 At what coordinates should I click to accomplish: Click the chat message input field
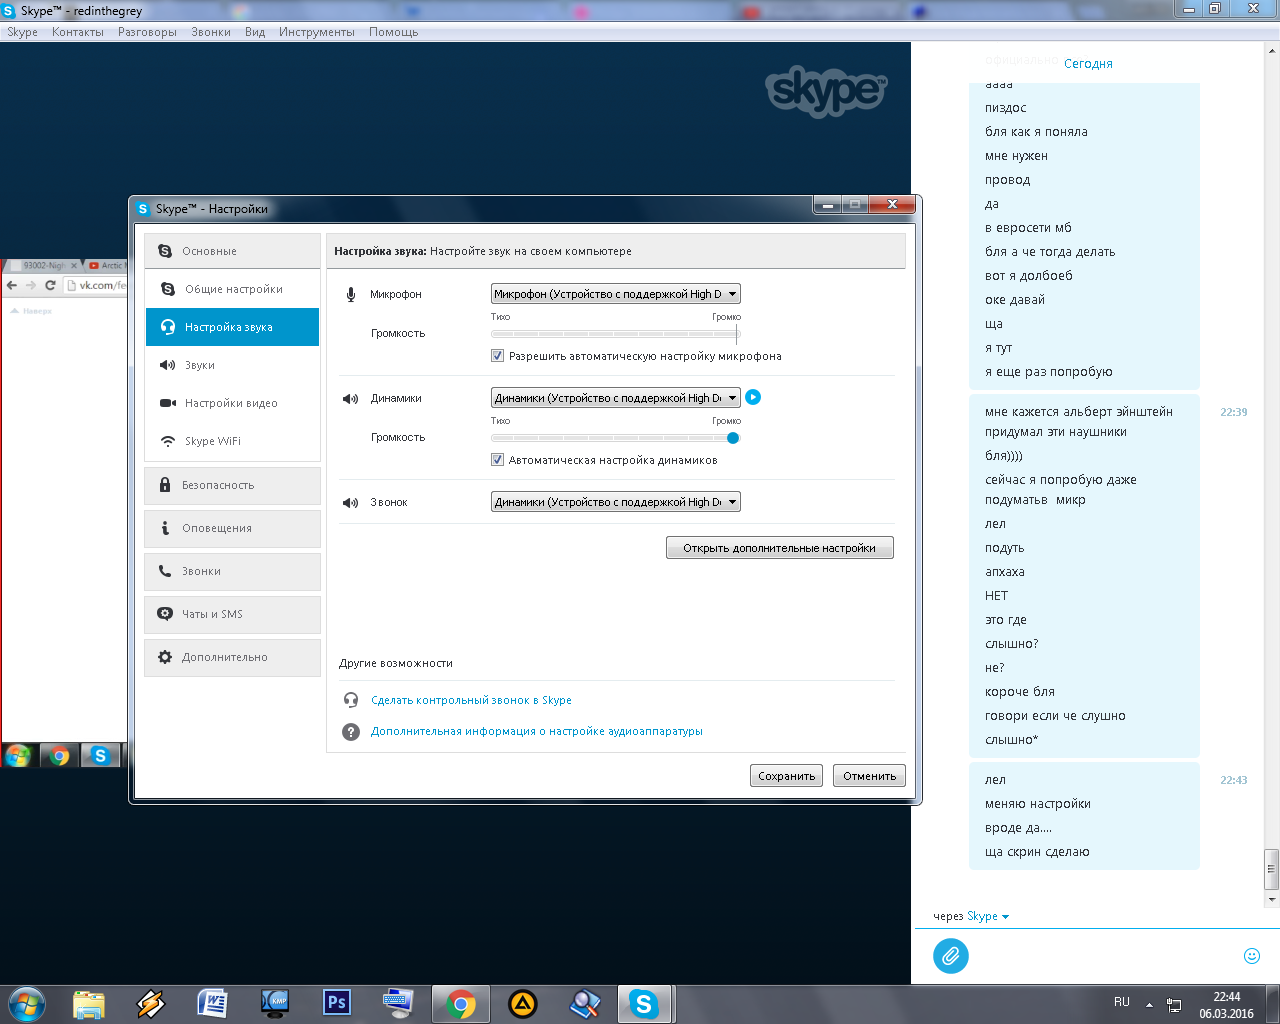click(x=1105, y=955)
